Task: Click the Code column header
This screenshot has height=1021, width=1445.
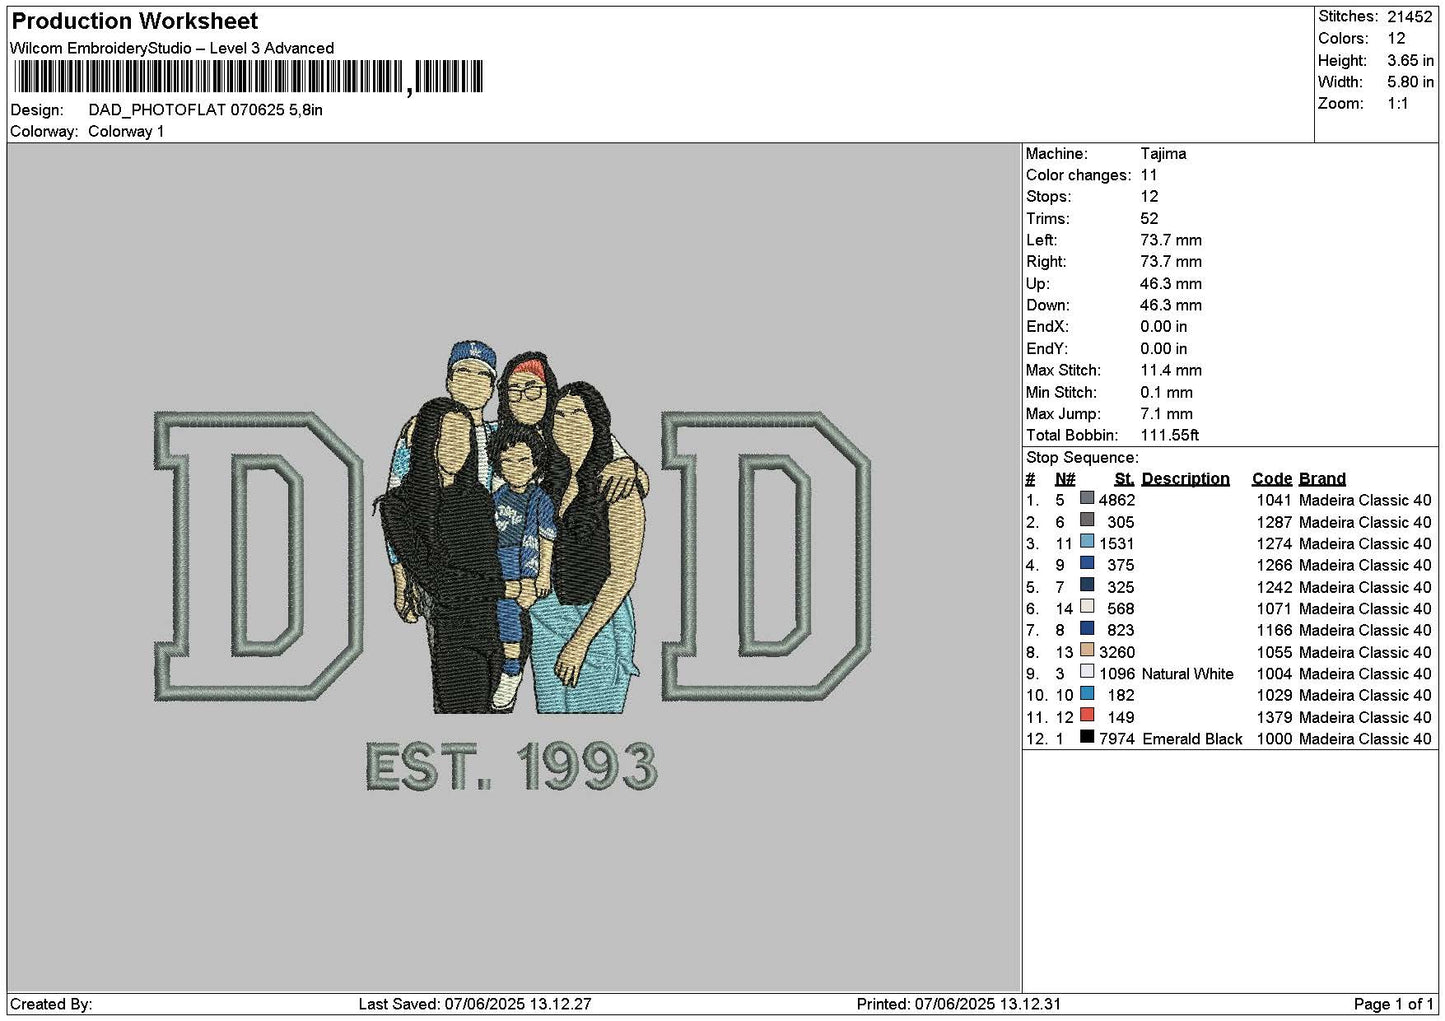Action: 1272,479
